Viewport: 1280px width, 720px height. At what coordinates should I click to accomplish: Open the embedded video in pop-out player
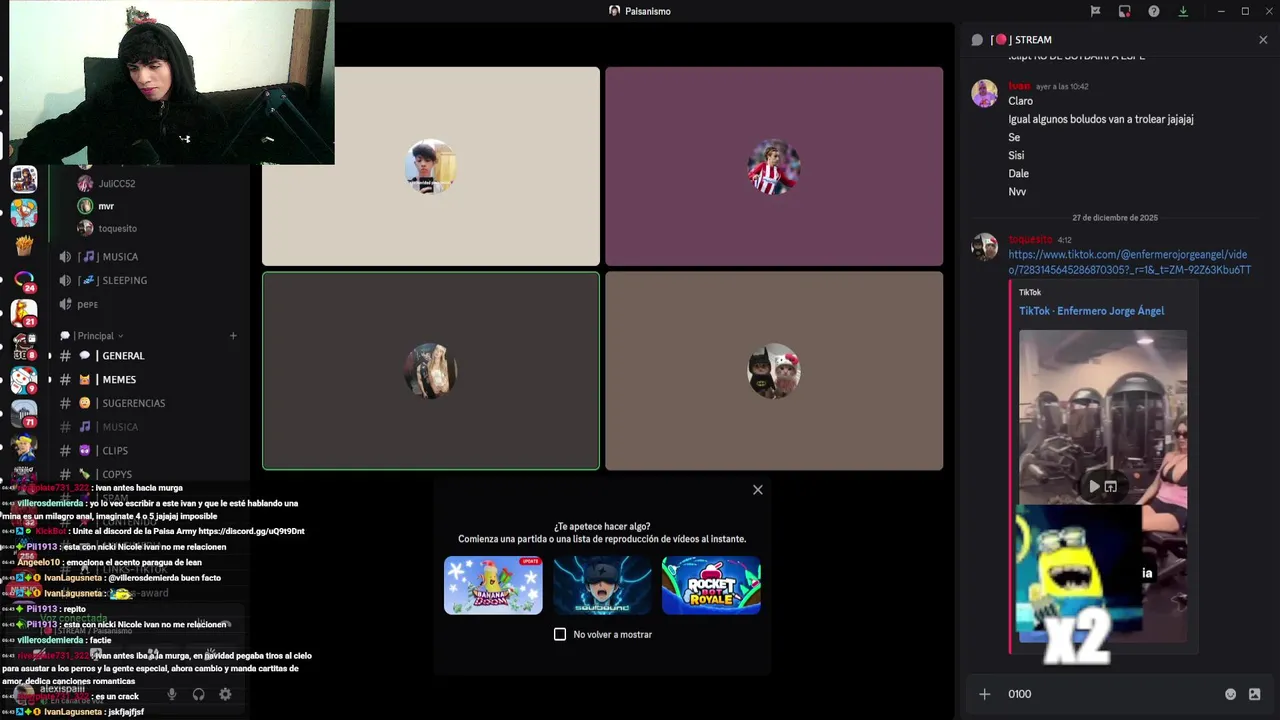(x=1110, y=486)
